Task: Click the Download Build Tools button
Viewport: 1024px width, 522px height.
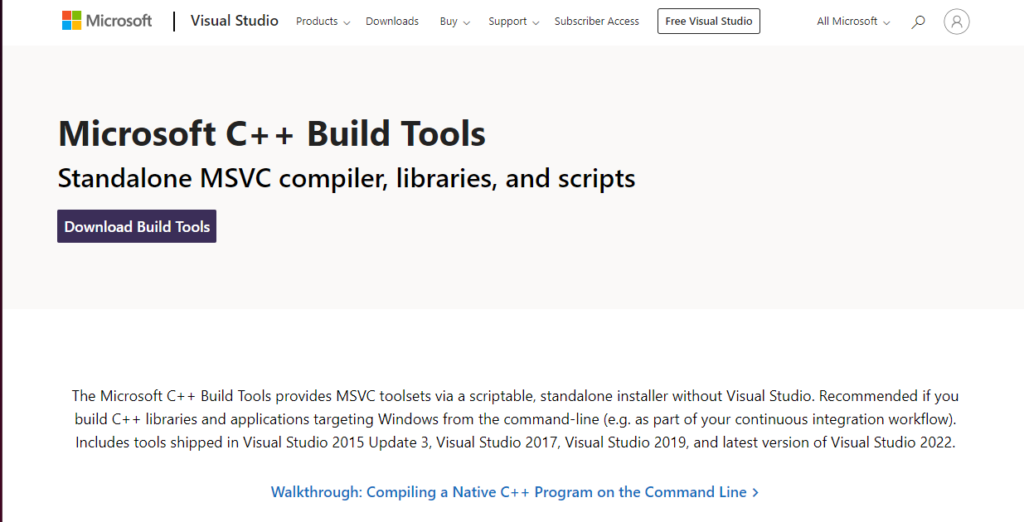Action: 136,226
